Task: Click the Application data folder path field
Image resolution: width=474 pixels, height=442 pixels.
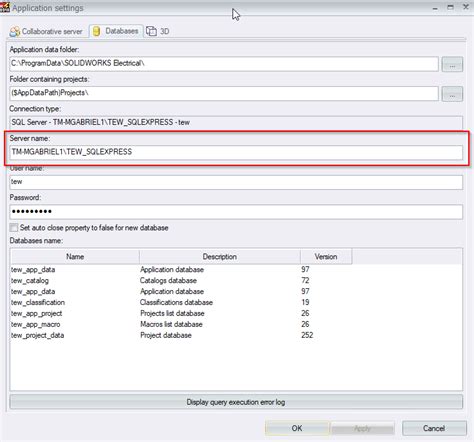Action: [x=224, y=64]
